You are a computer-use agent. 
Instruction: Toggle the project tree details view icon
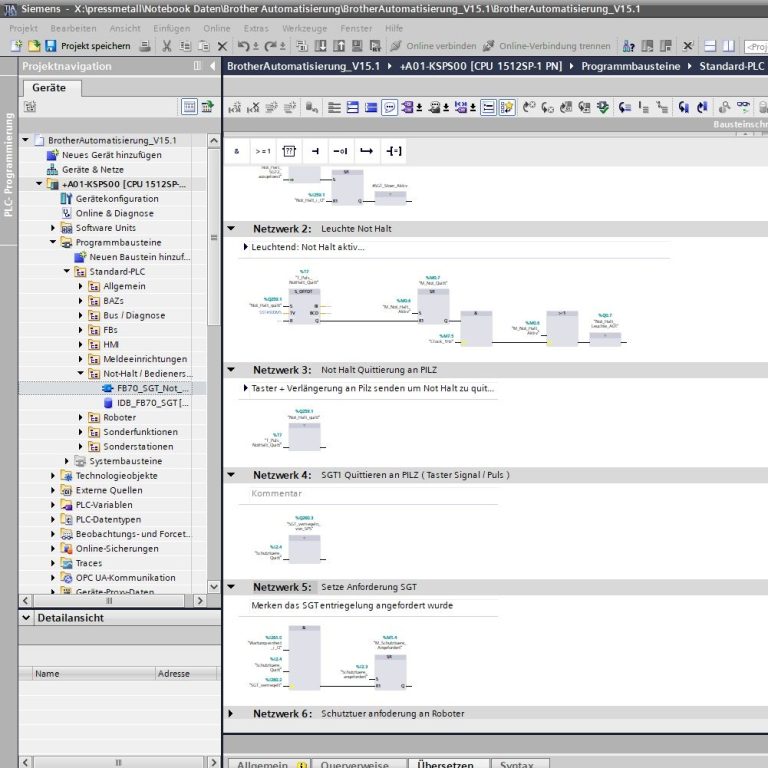[x=189, y=106]
